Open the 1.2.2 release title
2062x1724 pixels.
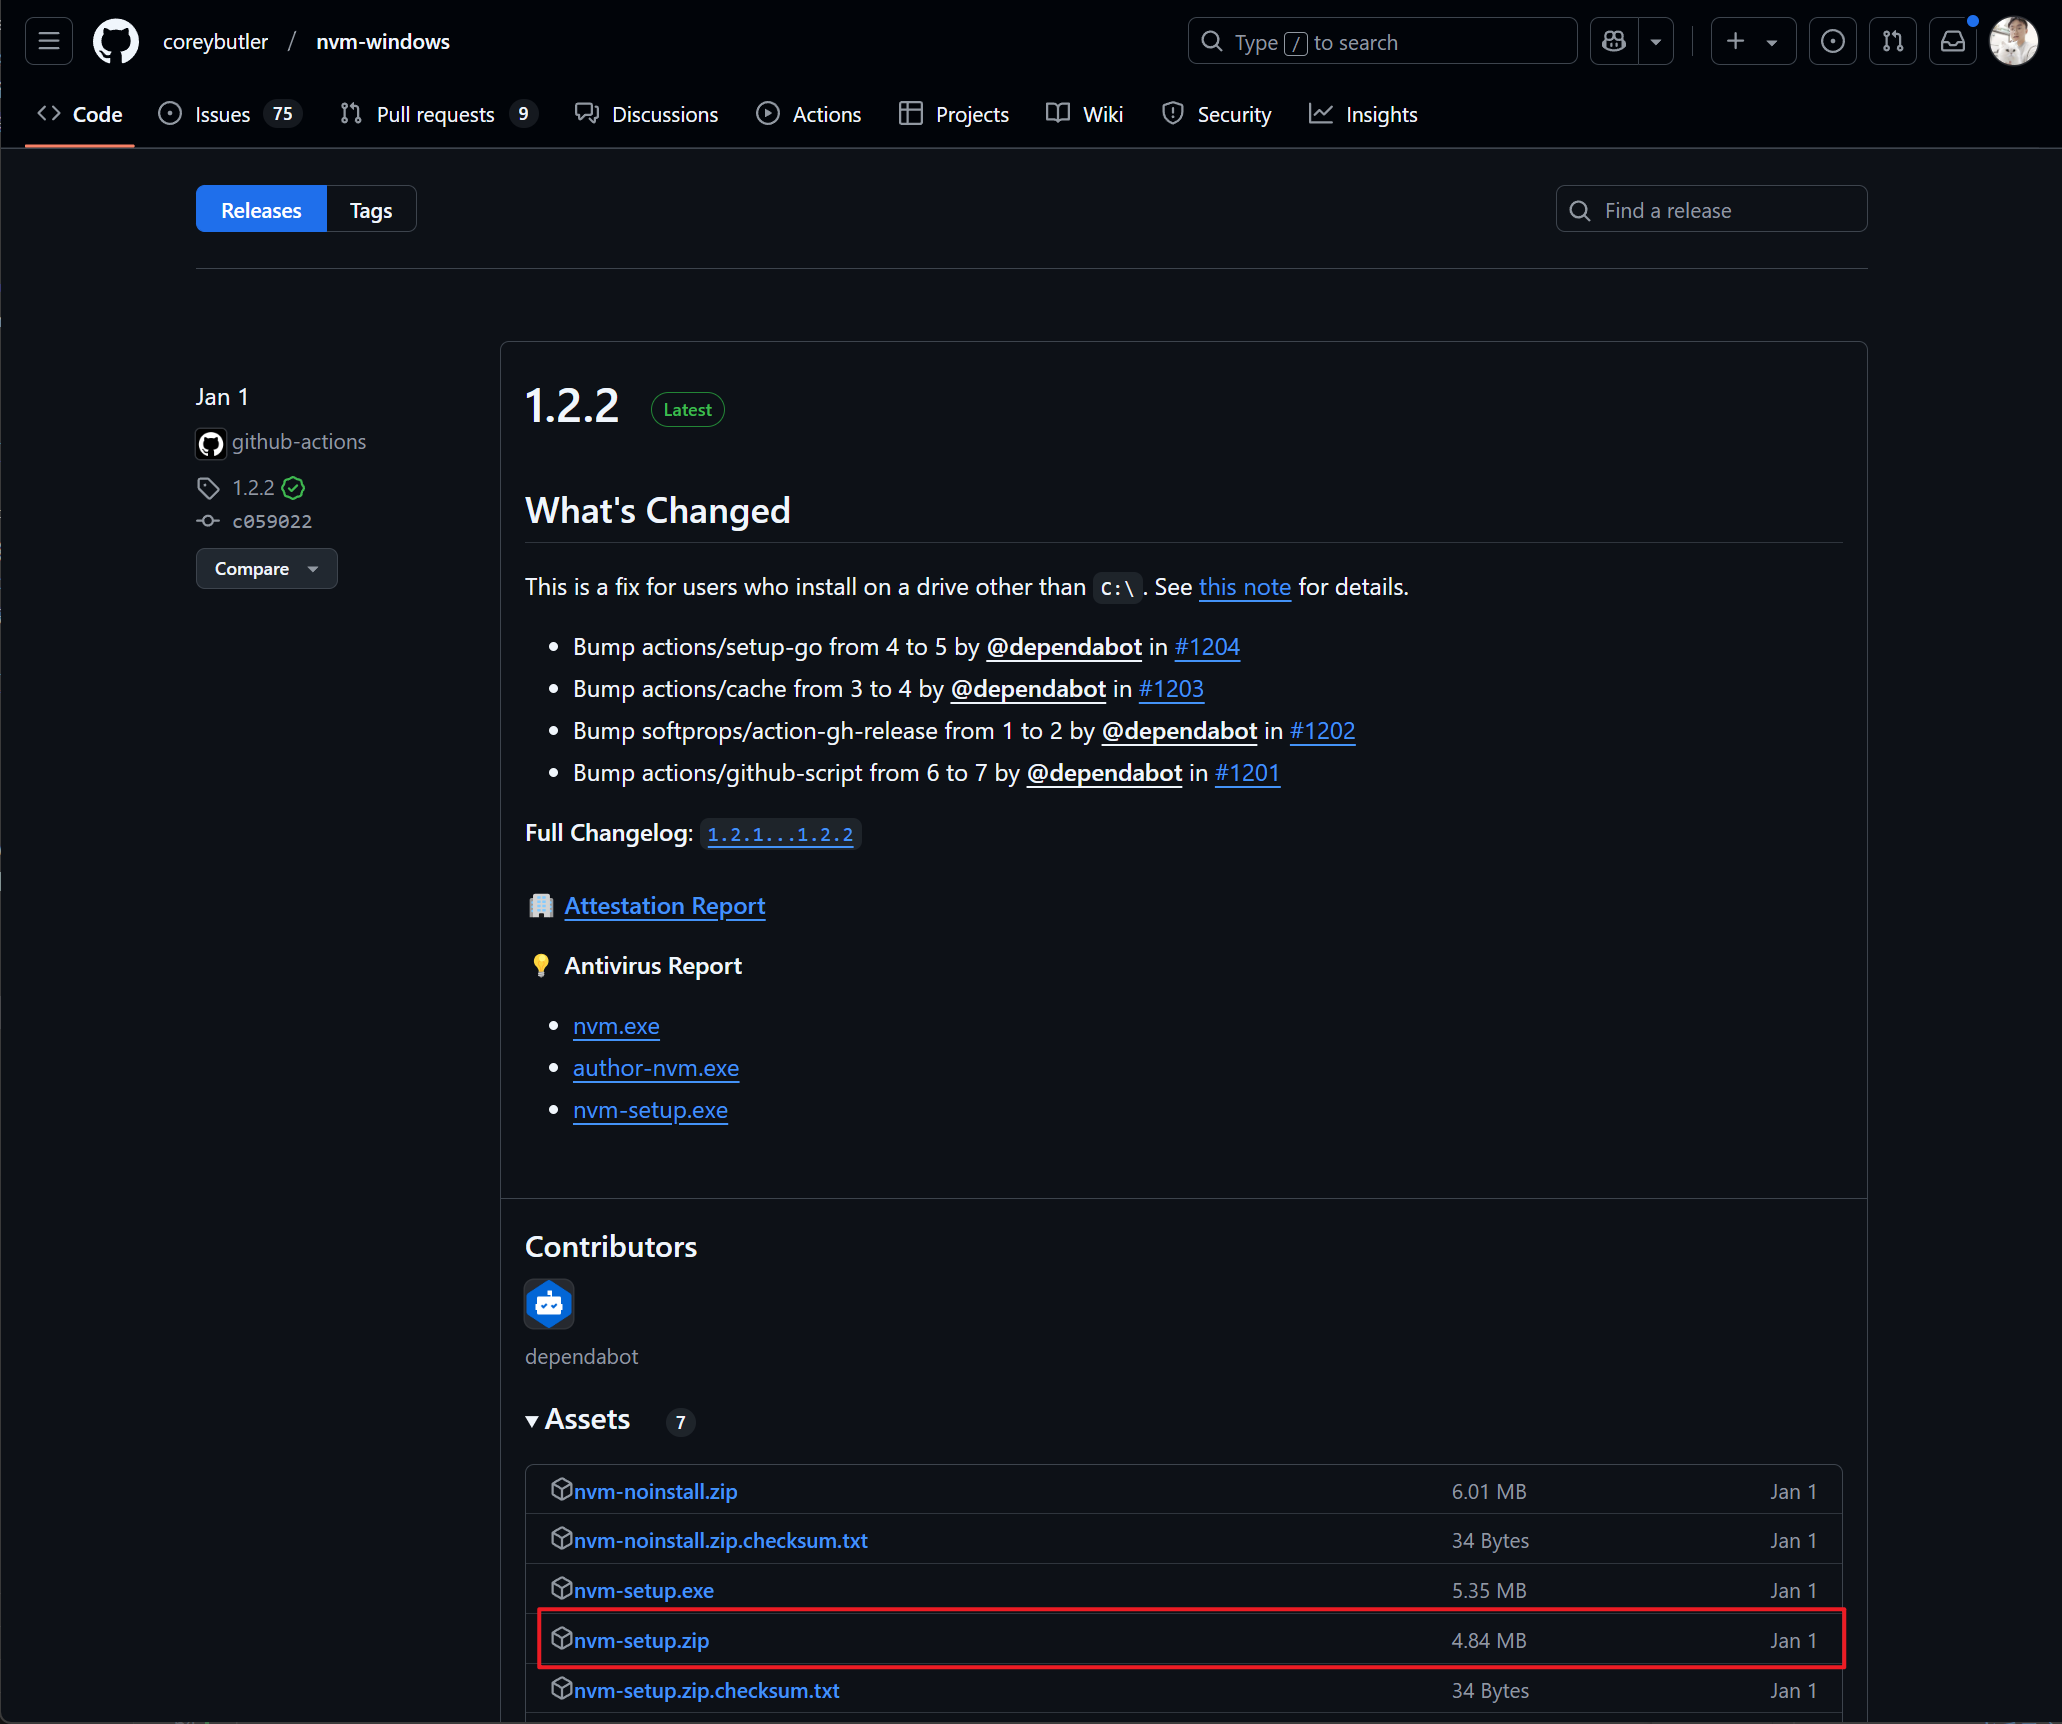[x=572, y=406]
